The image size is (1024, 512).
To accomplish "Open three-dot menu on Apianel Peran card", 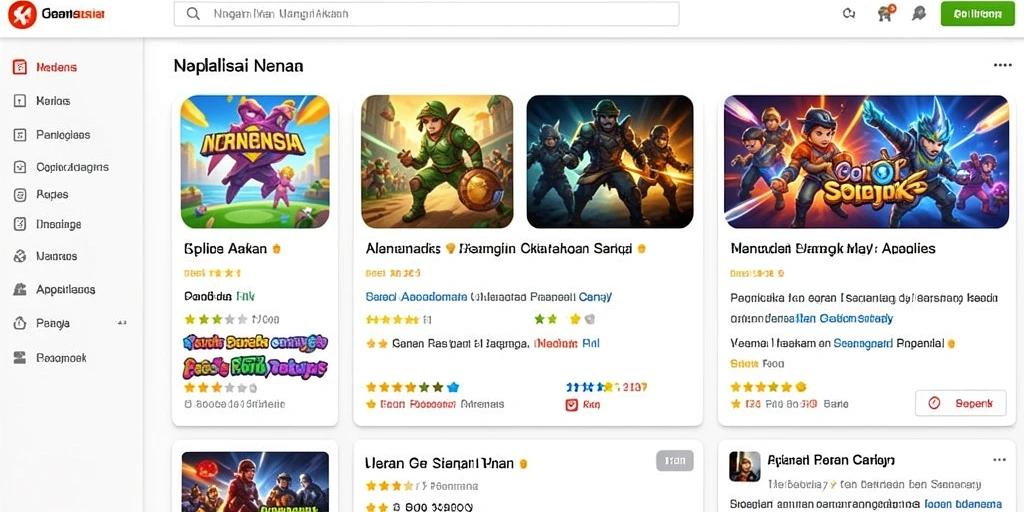I will pyautogui.click(x=1000, y=460).
